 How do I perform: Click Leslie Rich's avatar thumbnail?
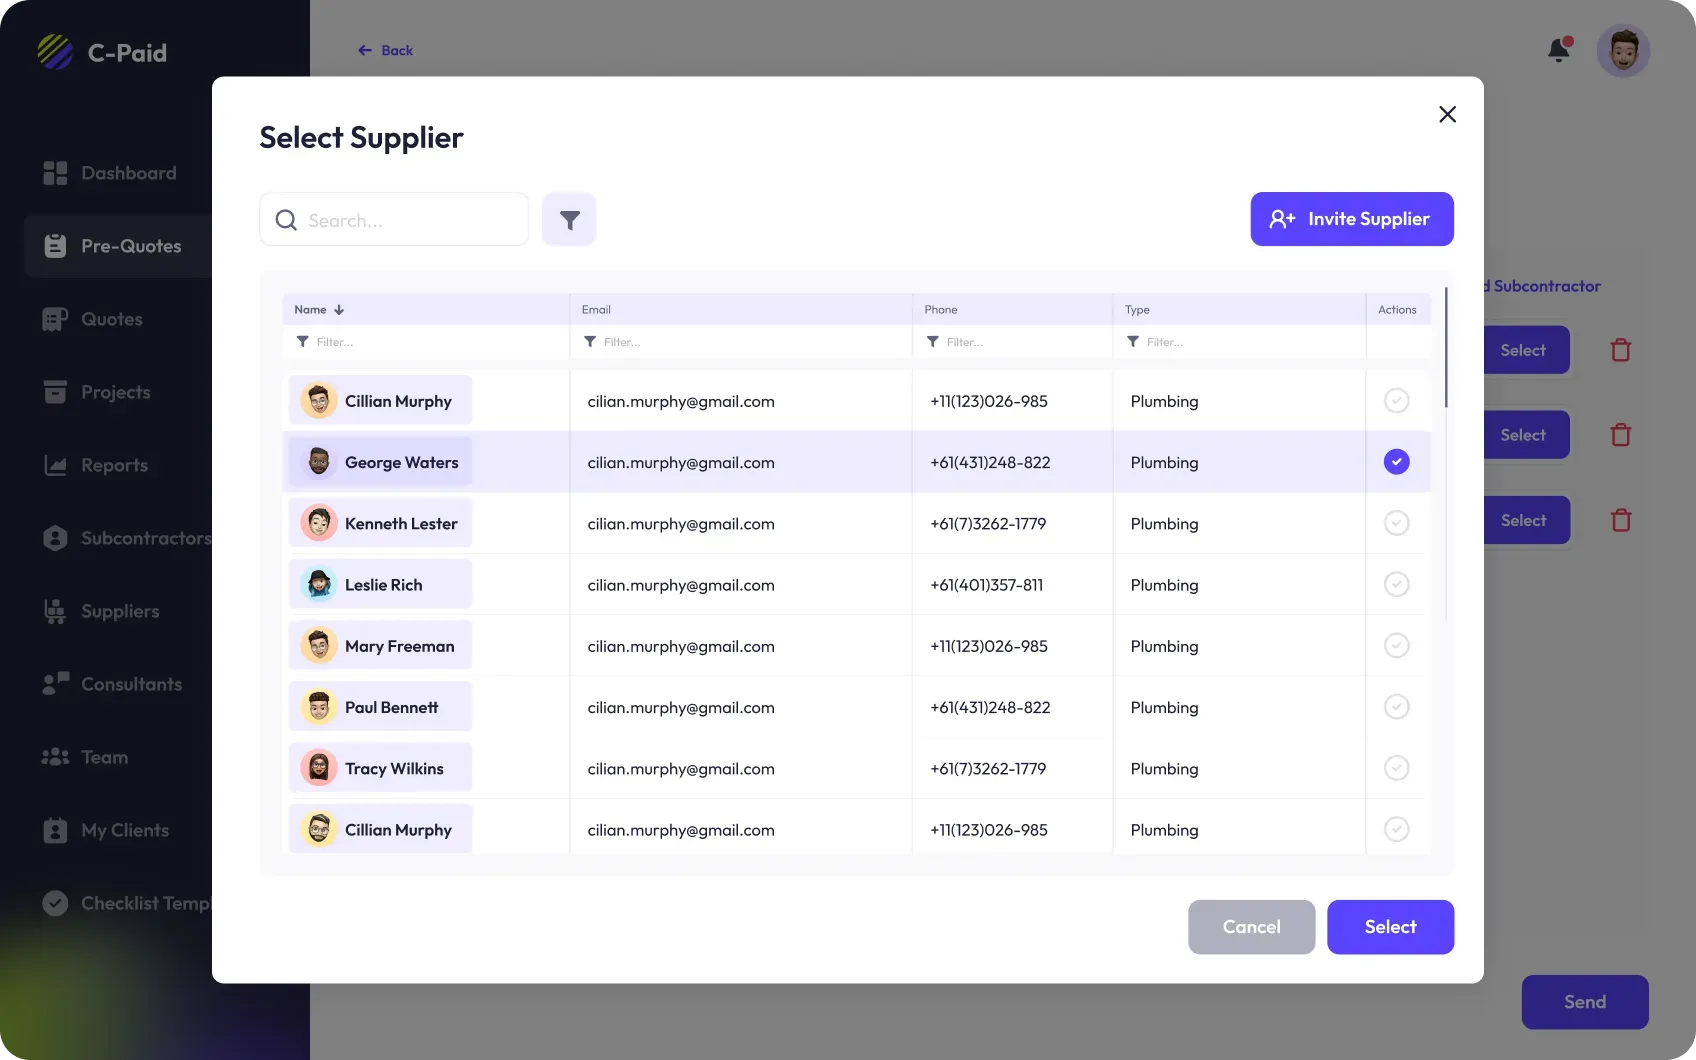pos(319,585)
